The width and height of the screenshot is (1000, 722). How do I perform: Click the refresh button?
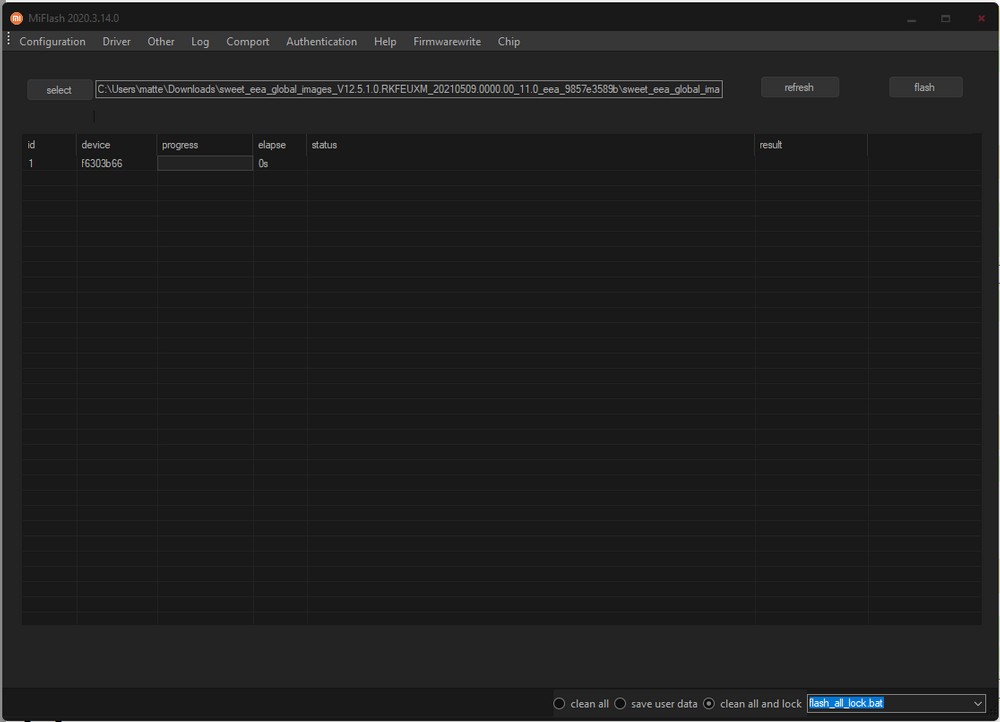[x=799, y=88]
